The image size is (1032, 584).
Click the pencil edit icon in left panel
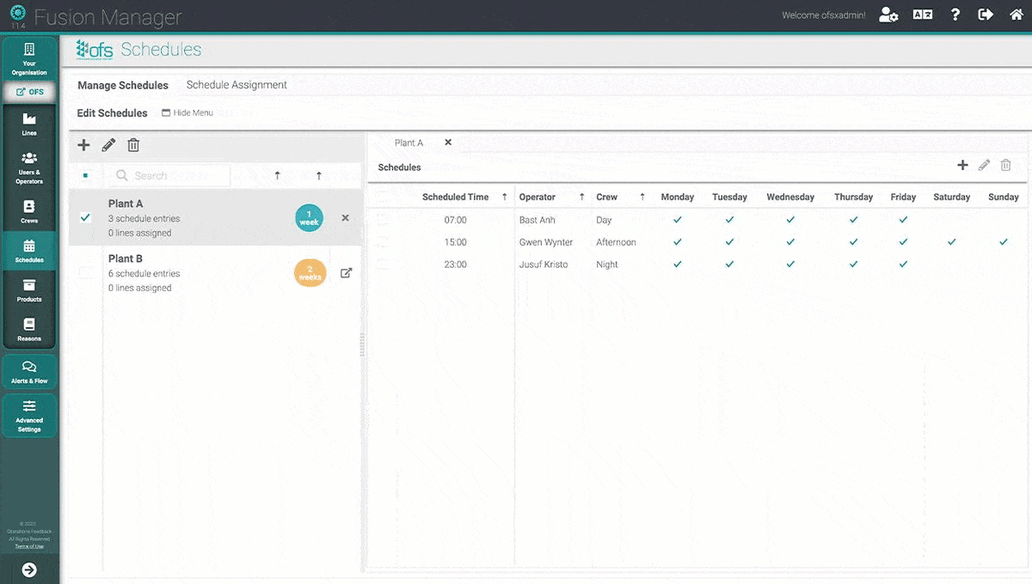[109, 145]
